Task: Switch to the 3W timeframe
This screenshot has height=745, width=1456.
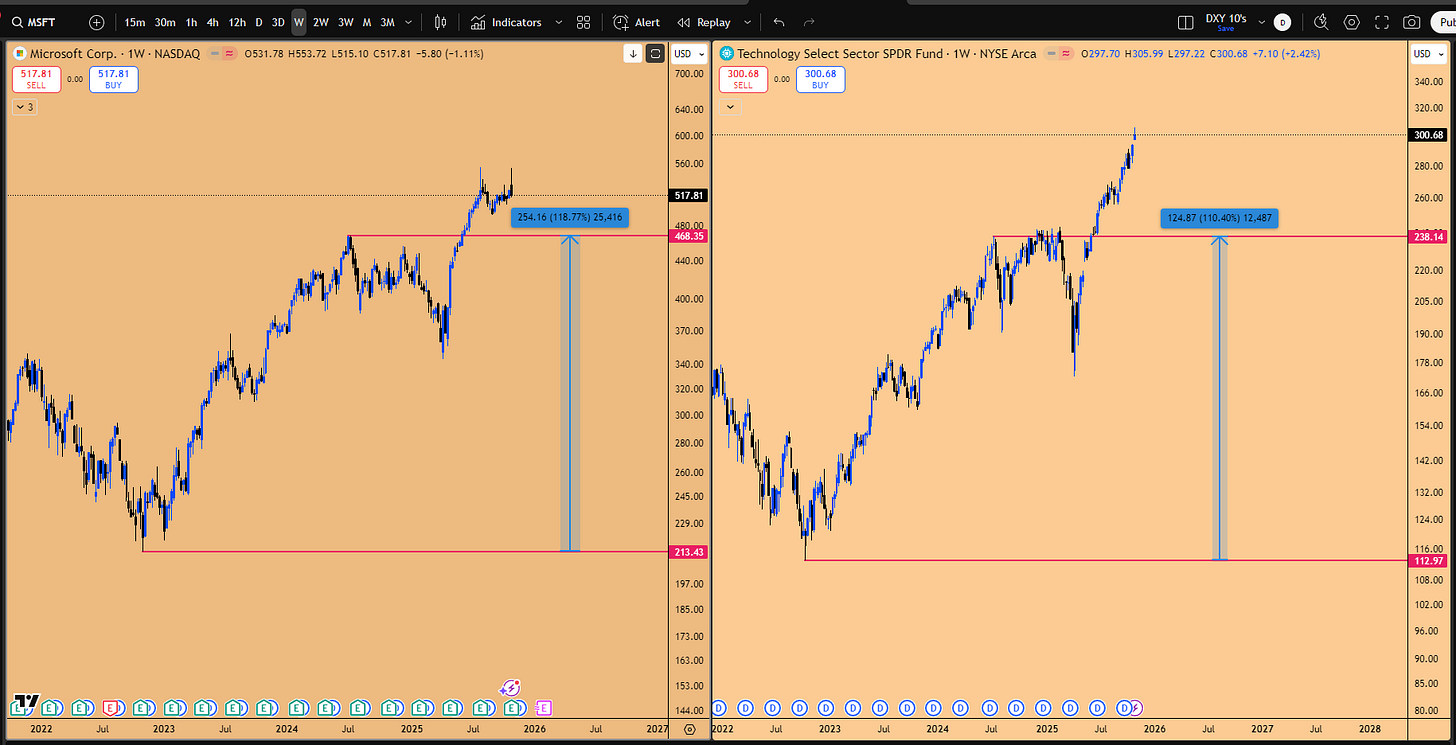Action: (345, 22)
